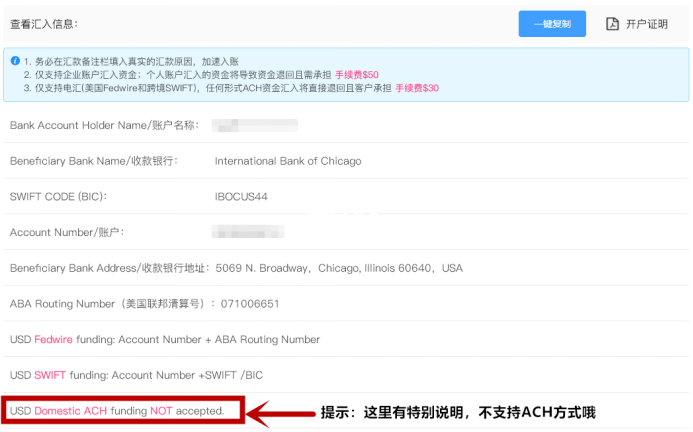Click the pink Fedwire word

53,340
